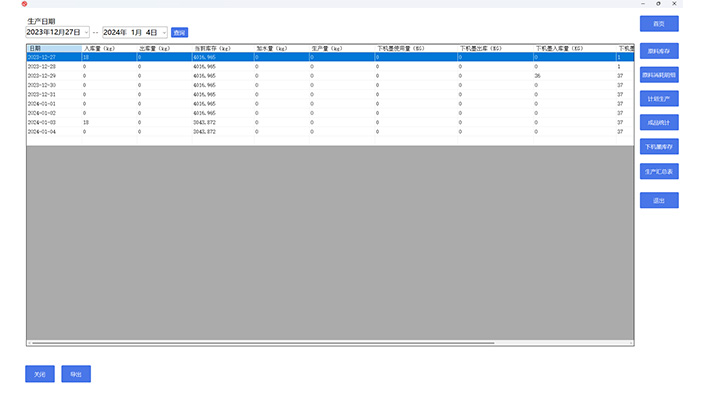
Task: Open 成品统计 finished goods statistics
Action: click(659, 122)
